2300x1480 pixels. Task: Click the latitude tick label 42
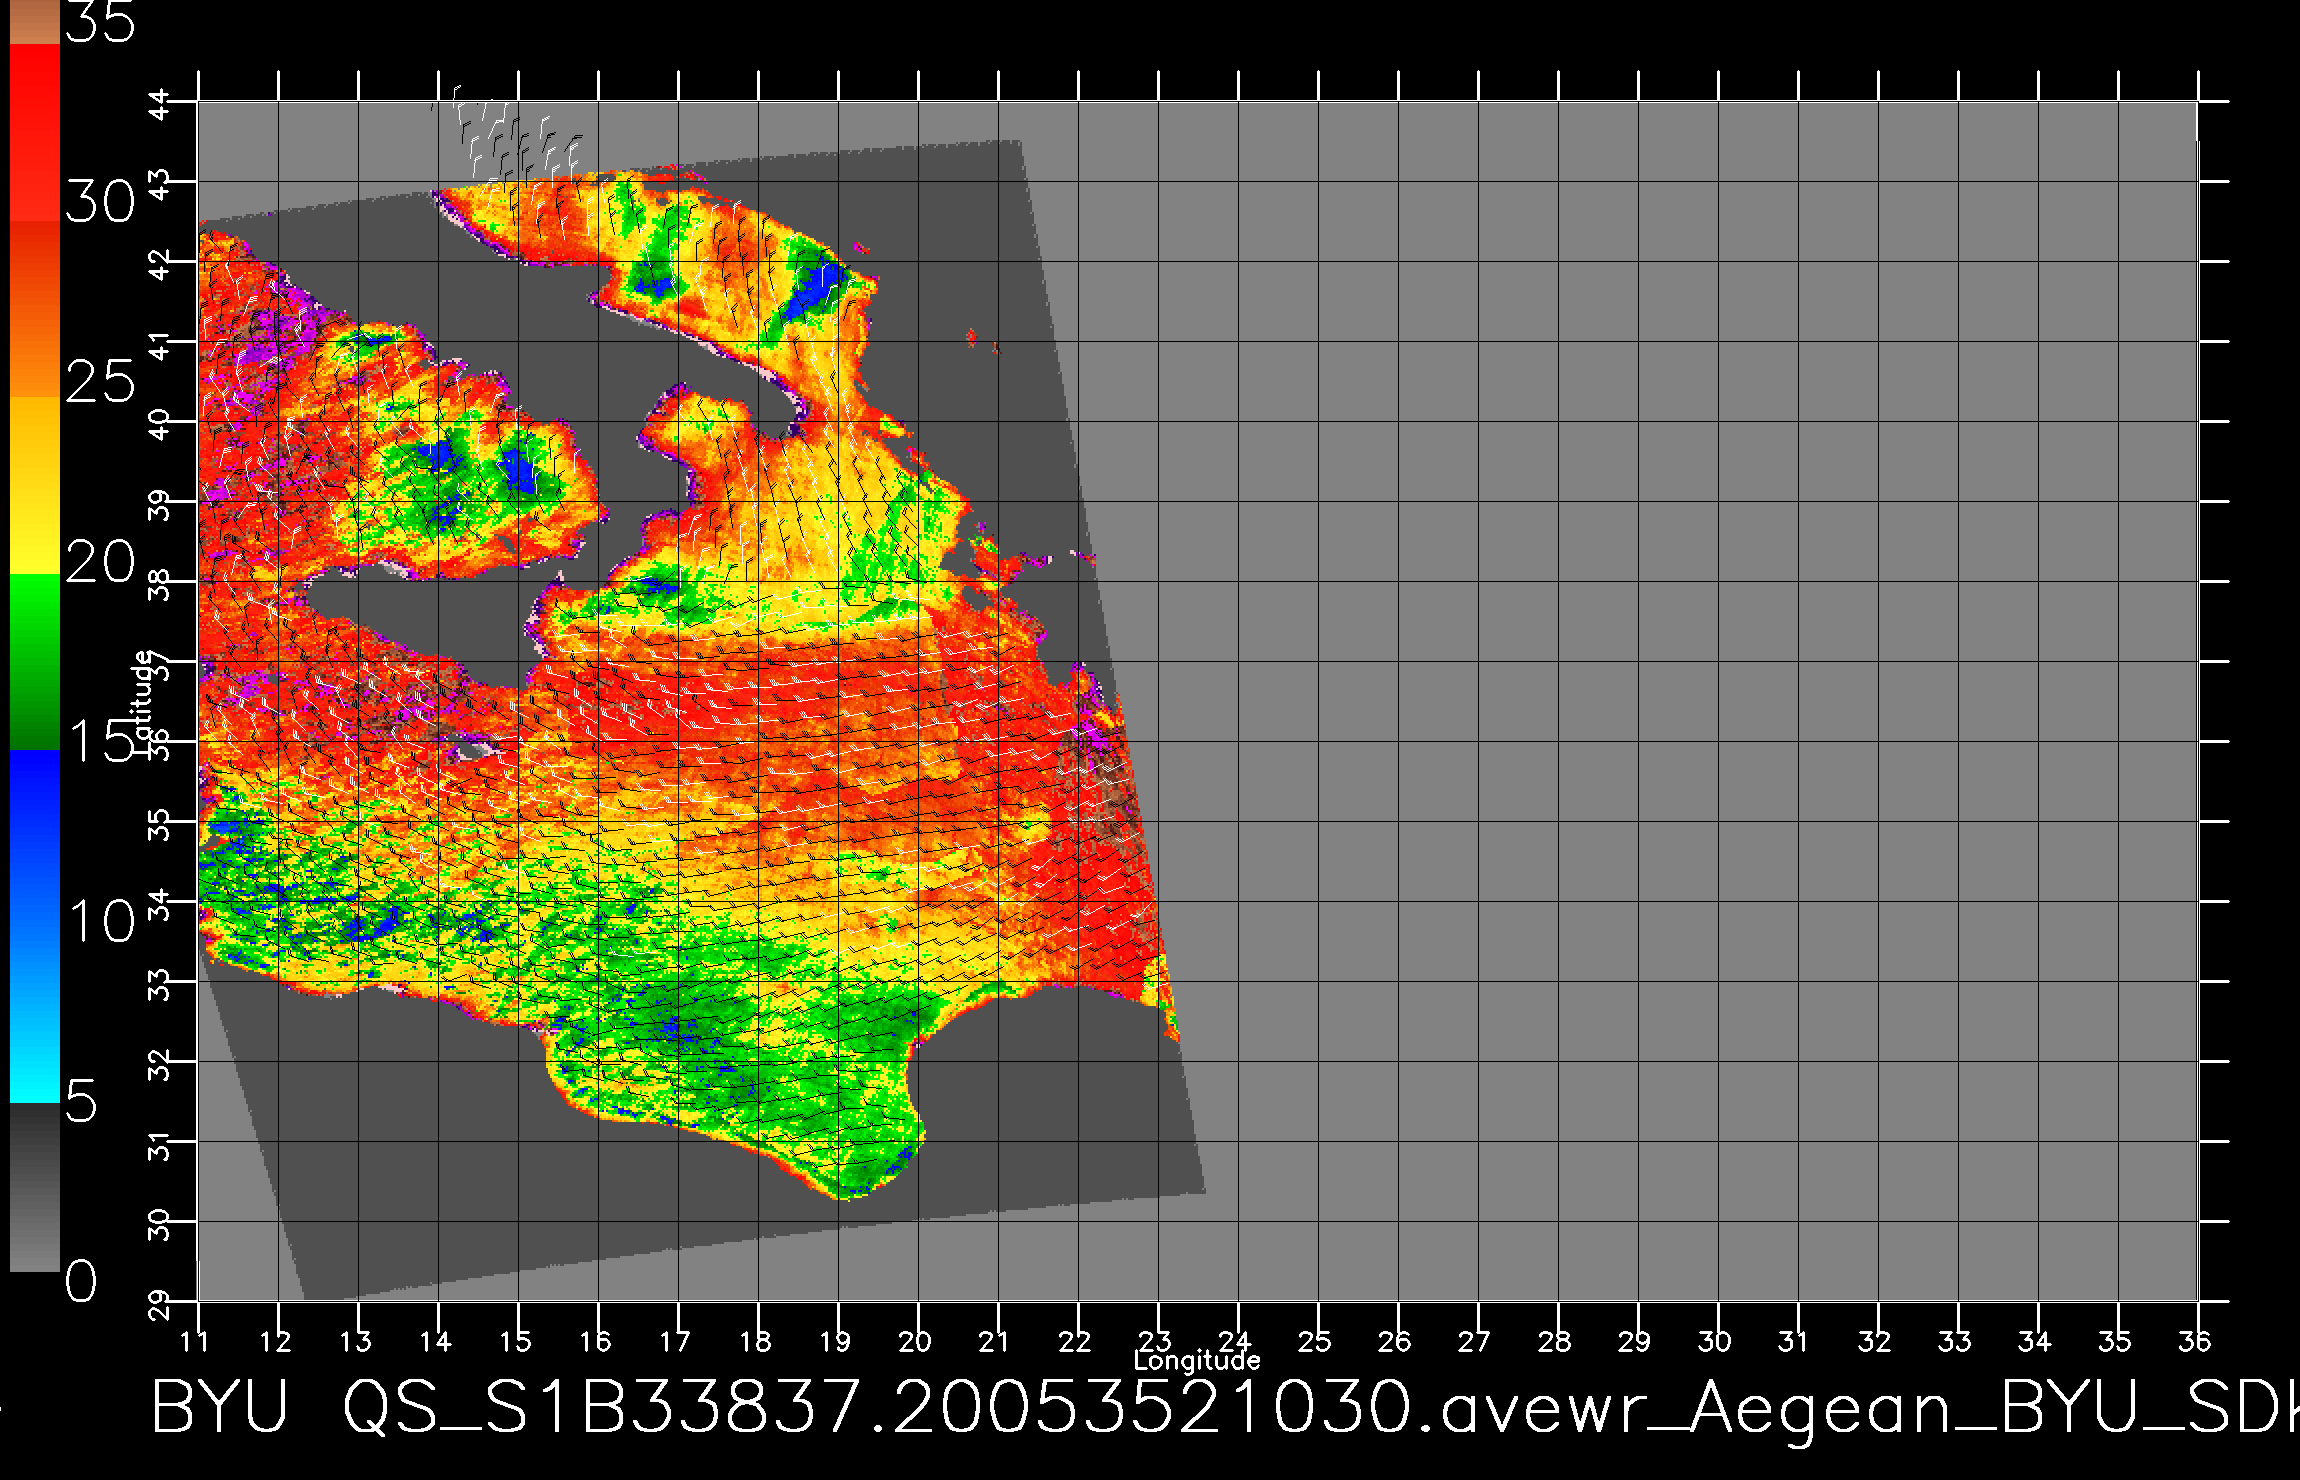[x=160, y=264]
